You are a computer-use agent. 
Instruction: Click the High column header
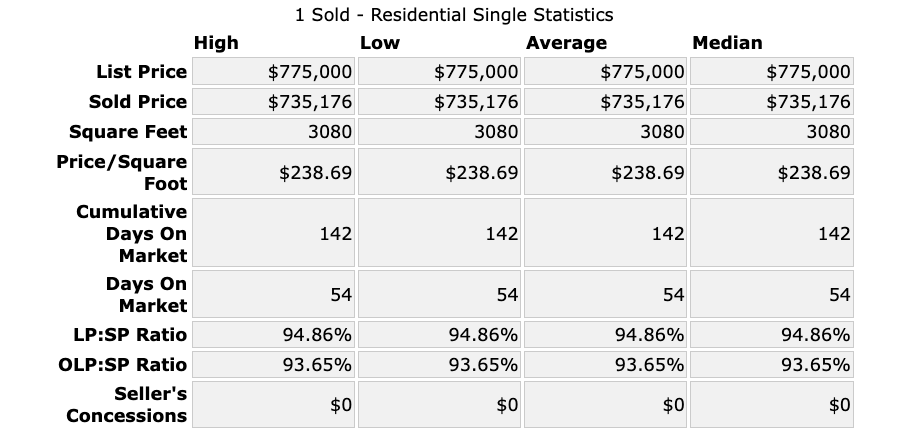tap(216, 43)
